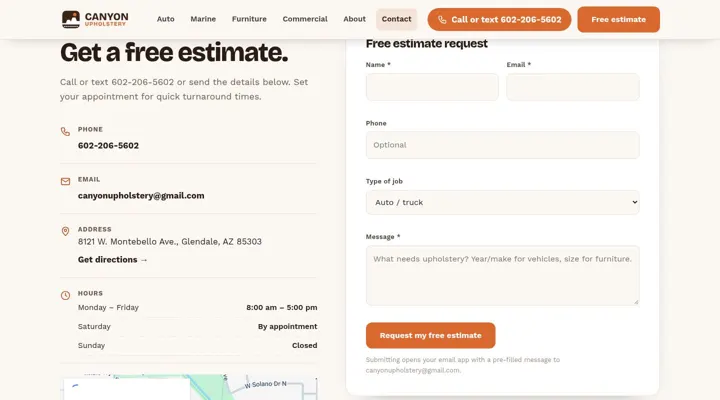Screen dimensions: 720x400
Task: Click the envelope icon beside EMAIL label
Action: 65,181
